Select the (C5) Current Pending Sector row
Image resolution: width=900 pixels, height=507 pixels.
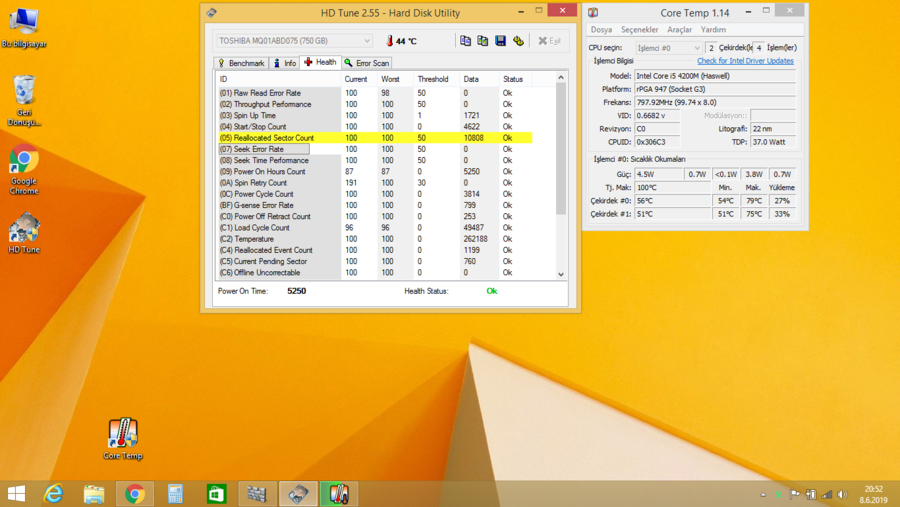click(x=375, y=261)
